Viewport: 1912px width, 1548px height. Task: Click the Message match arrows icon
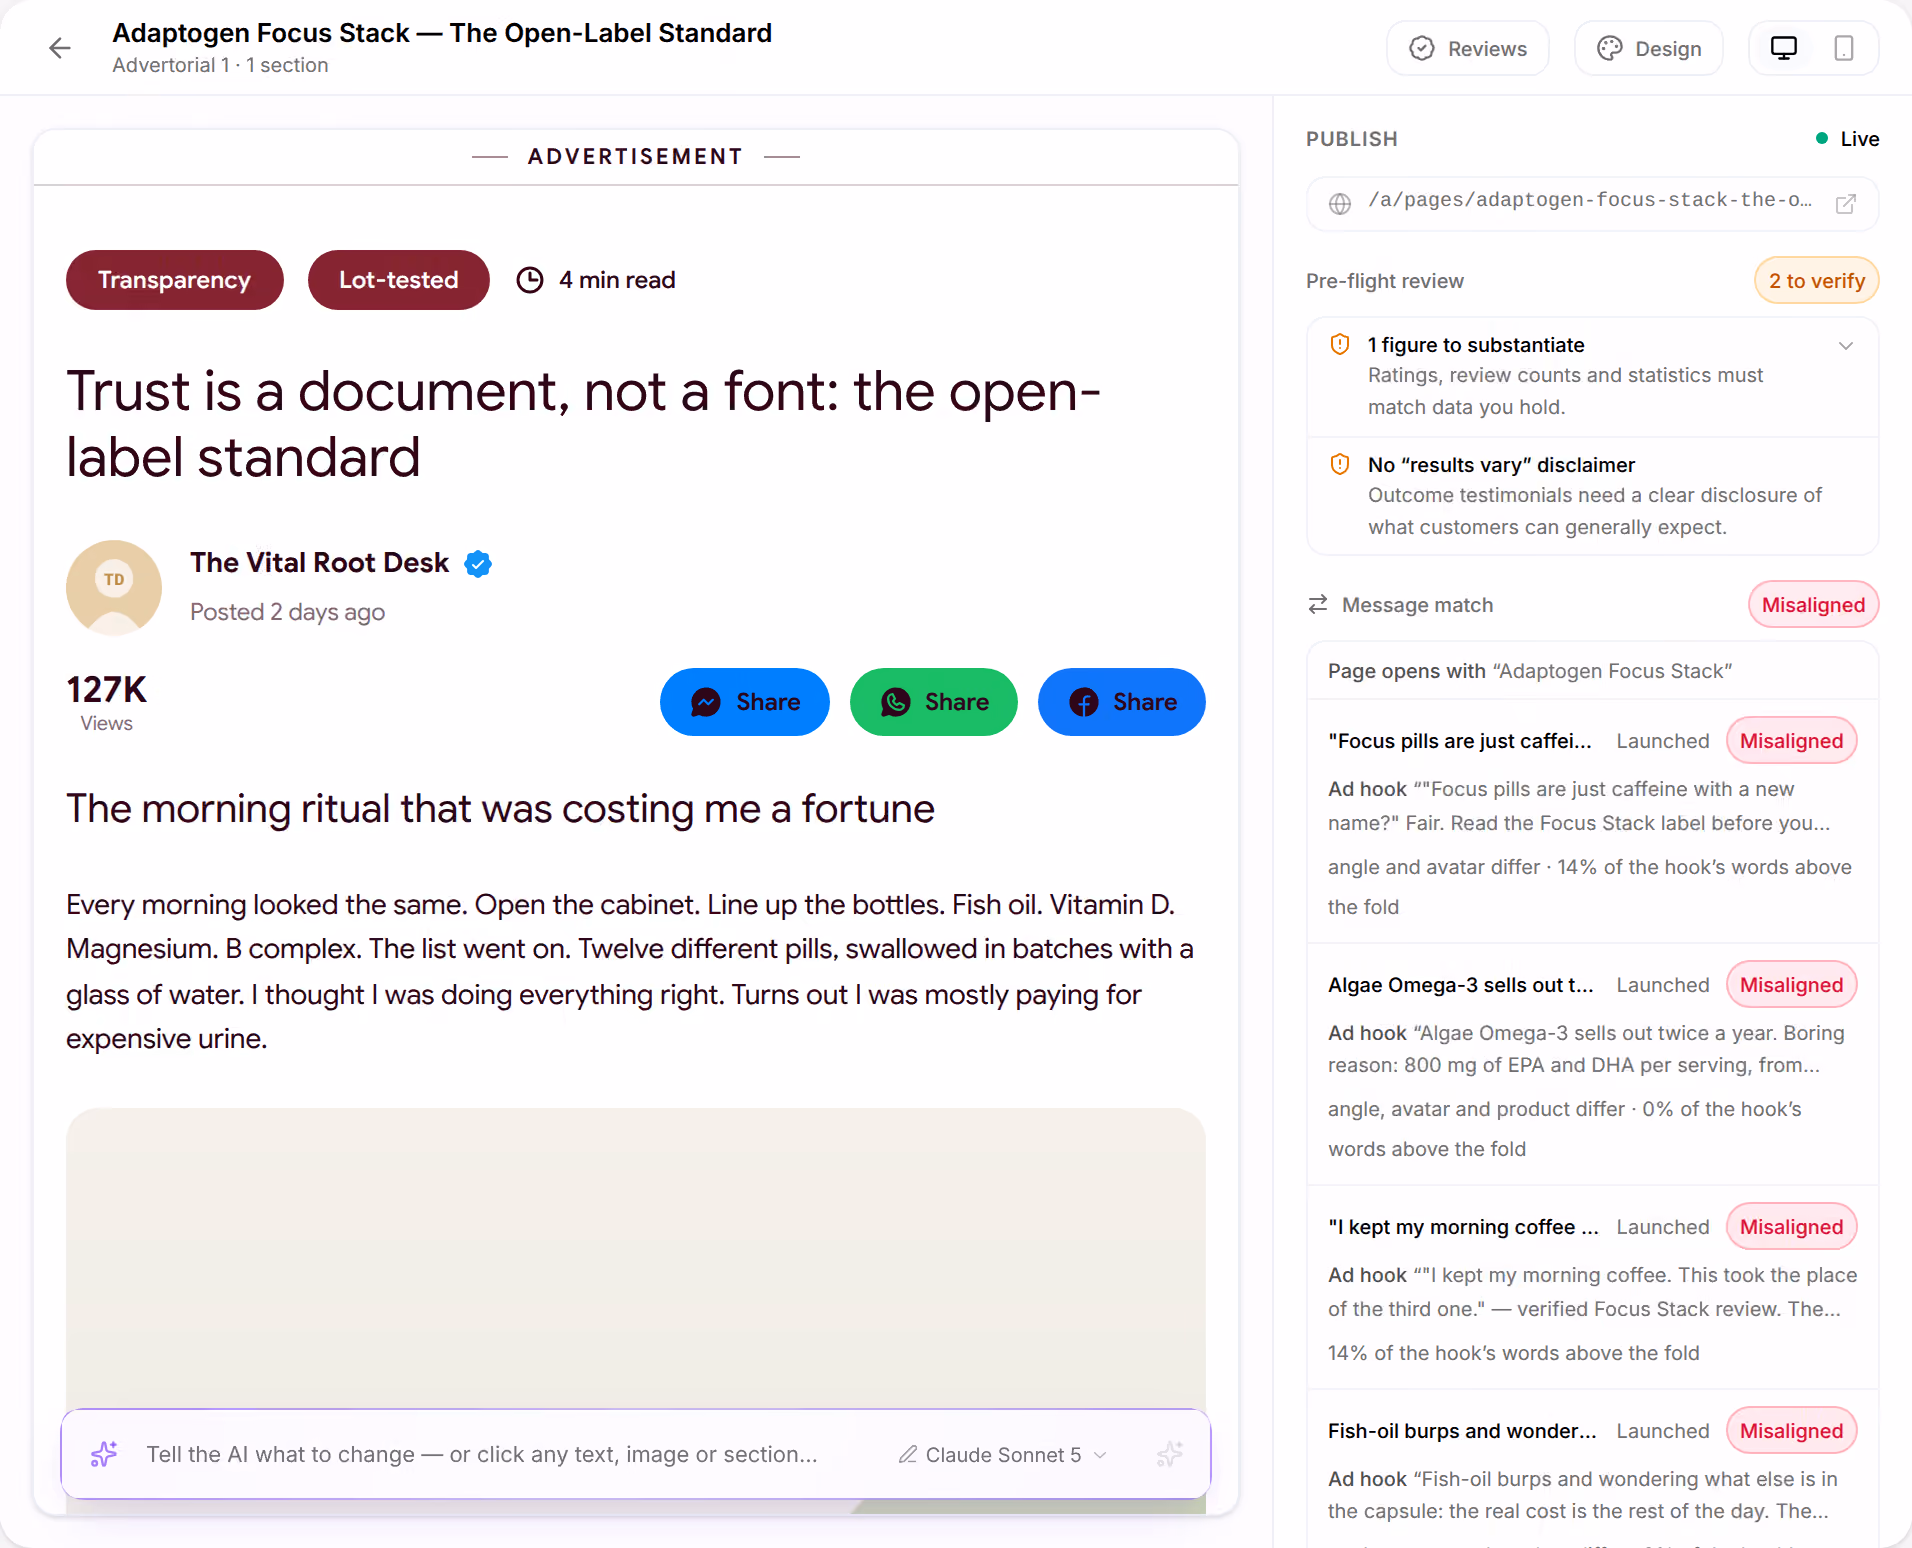pyautogui.click(x=1318, y=604)
